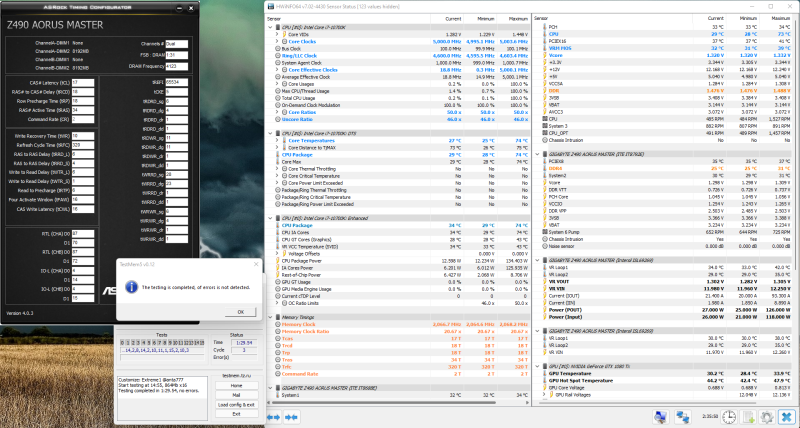This screenshot has height=428, width=800.
Task: Click the Mail button in TestMem5
Action: pyautogui.click(x=236, y=395)
